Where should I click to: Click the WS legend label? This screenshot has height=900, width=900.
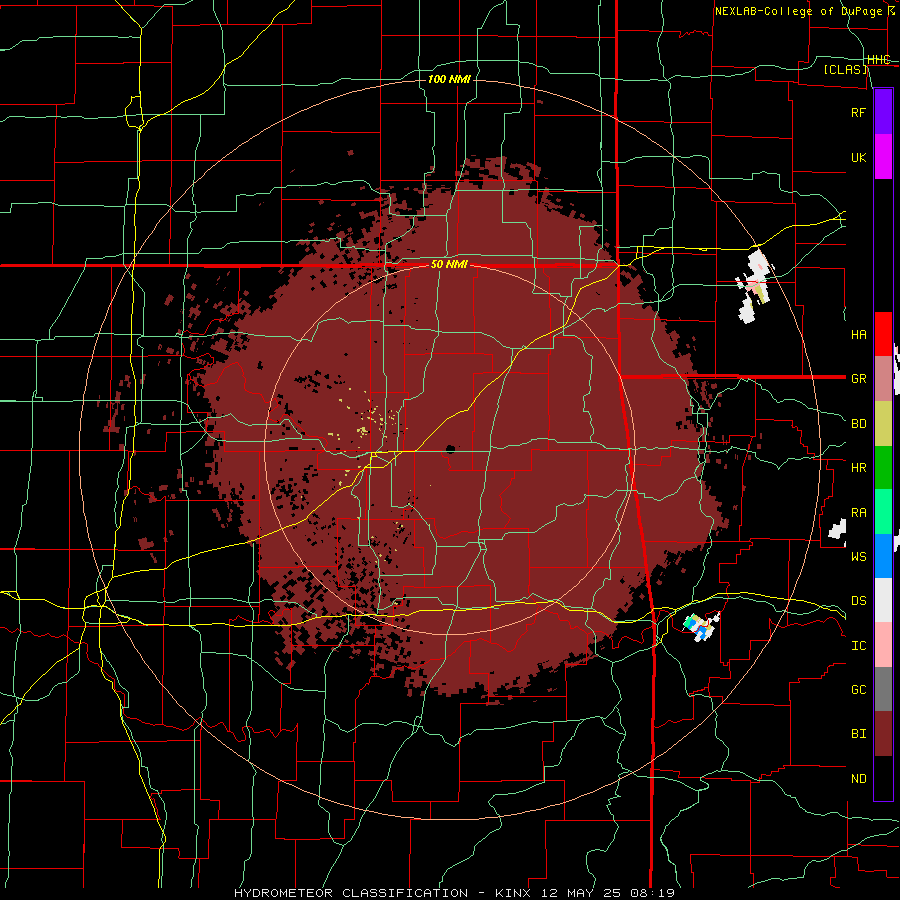click(858, 556)
